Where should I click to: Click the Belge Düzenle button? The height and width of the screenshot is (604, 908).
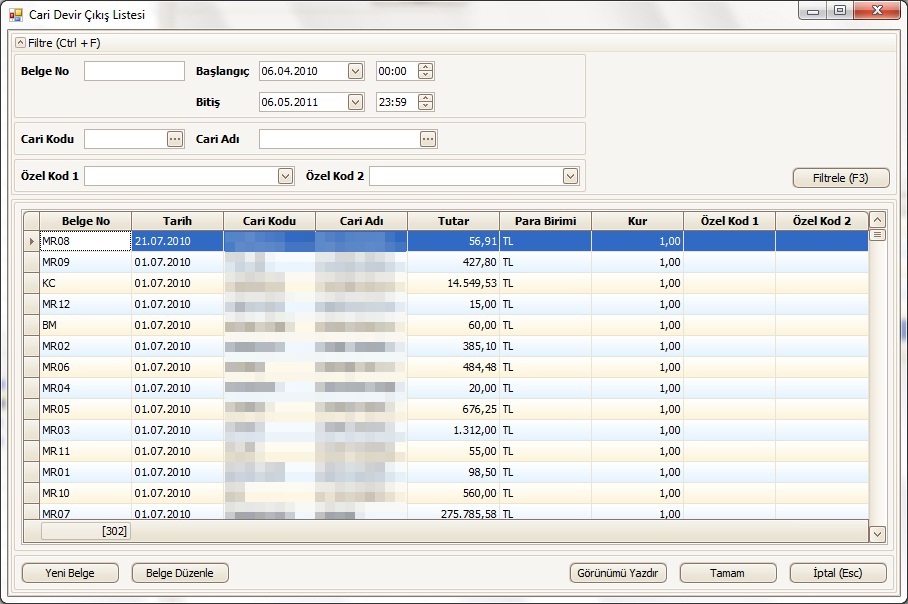(x=180, y=573)
